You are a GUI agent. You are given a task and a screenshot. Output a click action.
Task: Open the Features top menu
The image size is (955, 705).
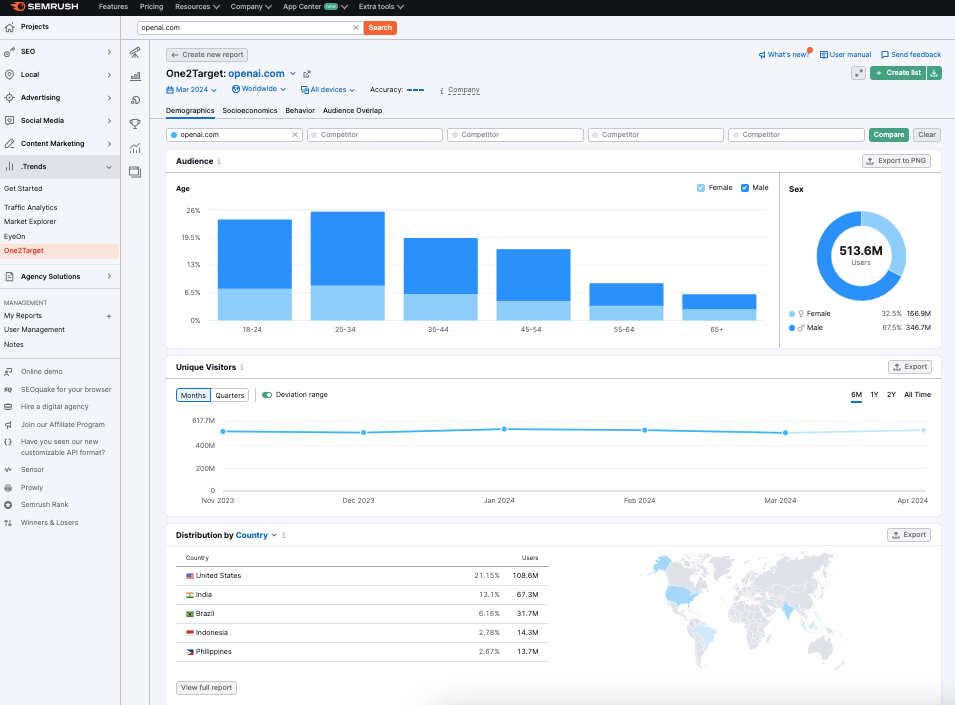(113, 7)
